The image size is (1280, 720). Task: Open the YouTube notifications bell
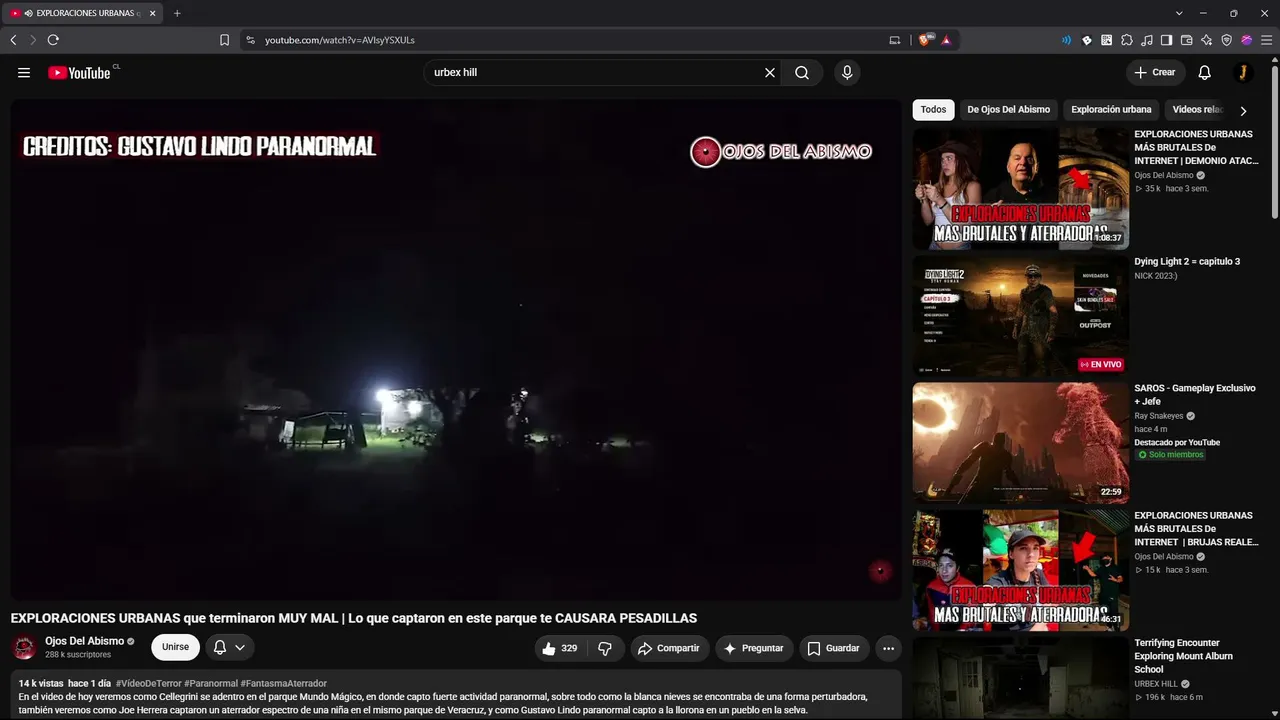pyautogui.click(x=1205, y=73)
